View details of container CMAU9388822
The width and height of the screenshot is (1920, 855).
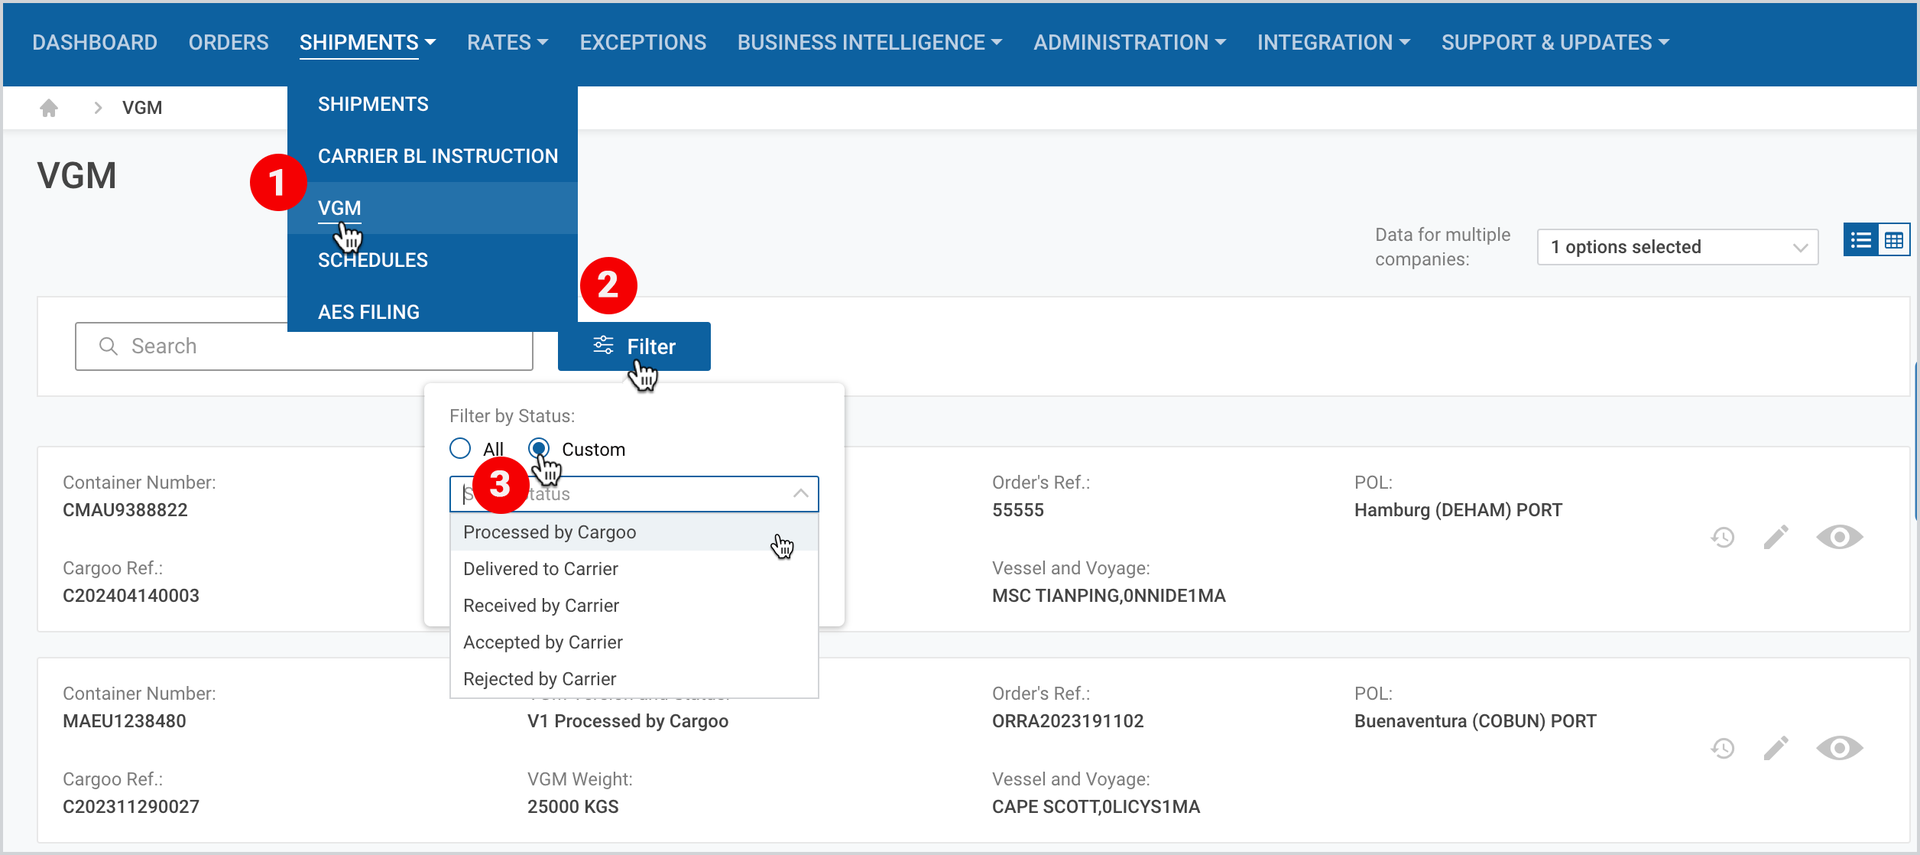pos(1839,538)
